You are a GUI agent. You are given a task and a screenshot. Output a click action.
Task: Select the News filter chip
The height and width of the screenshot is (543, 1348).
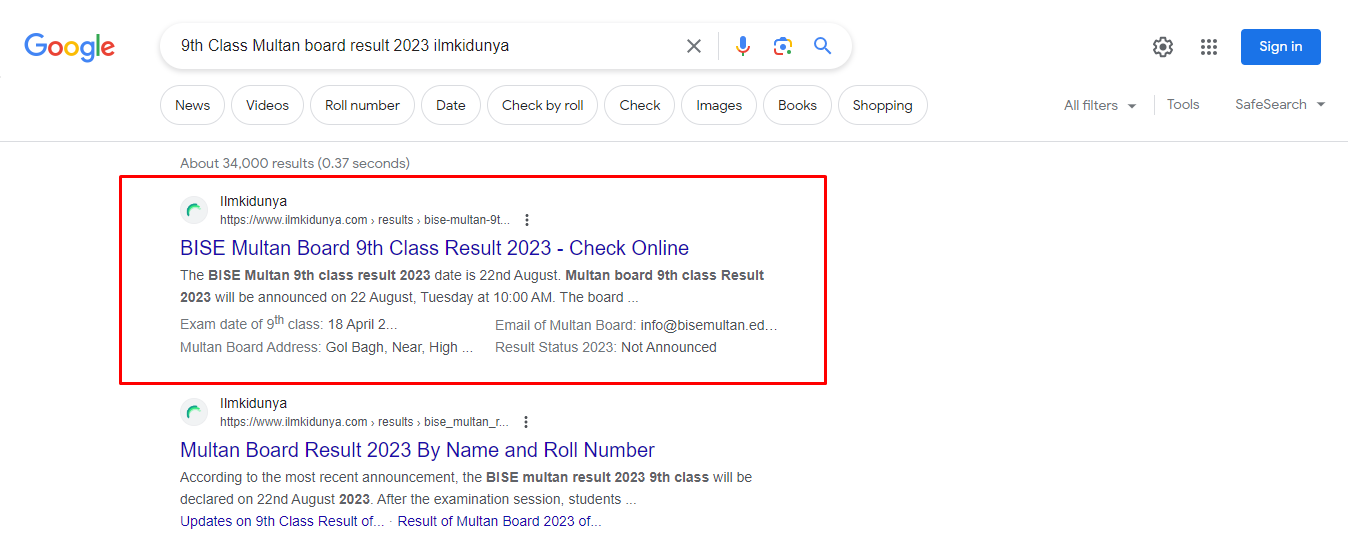point(193,105)
